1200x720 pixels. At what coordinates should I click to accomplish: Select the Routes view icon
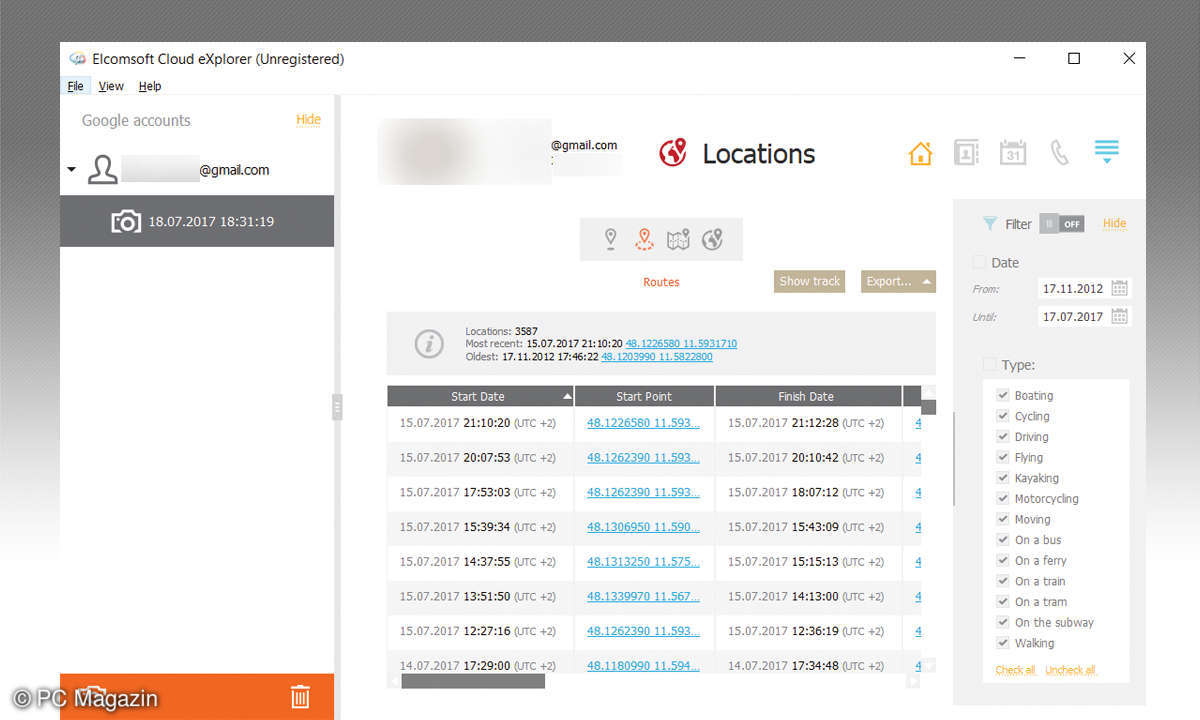pyautogui.click(x=645, y=240)
